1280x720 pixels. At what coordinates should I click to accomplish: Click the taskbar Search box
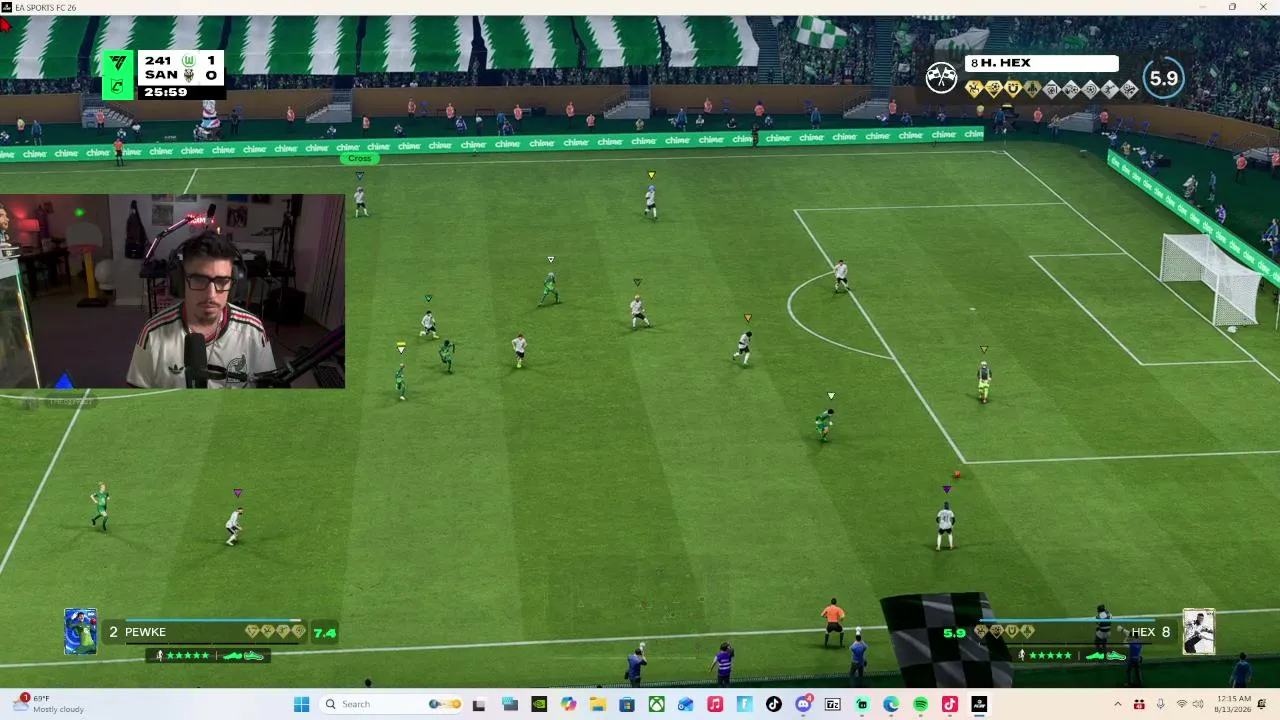(x=392, y=704)
